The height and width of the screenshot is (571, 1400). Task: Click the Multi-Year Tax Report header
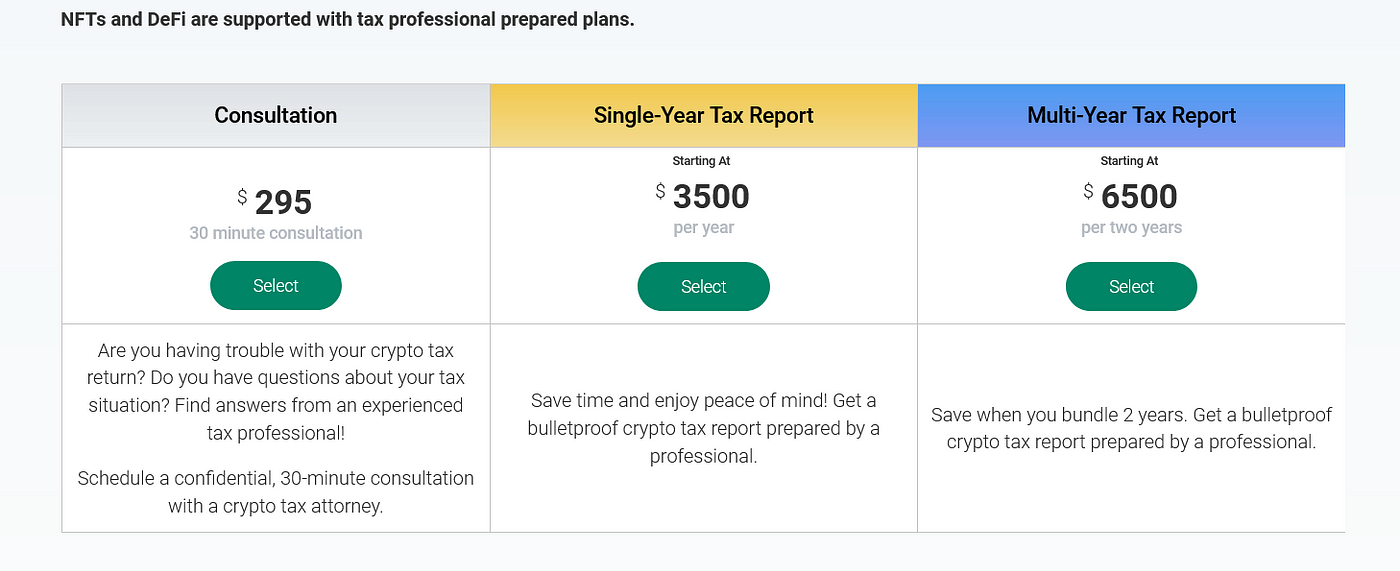1131,116
